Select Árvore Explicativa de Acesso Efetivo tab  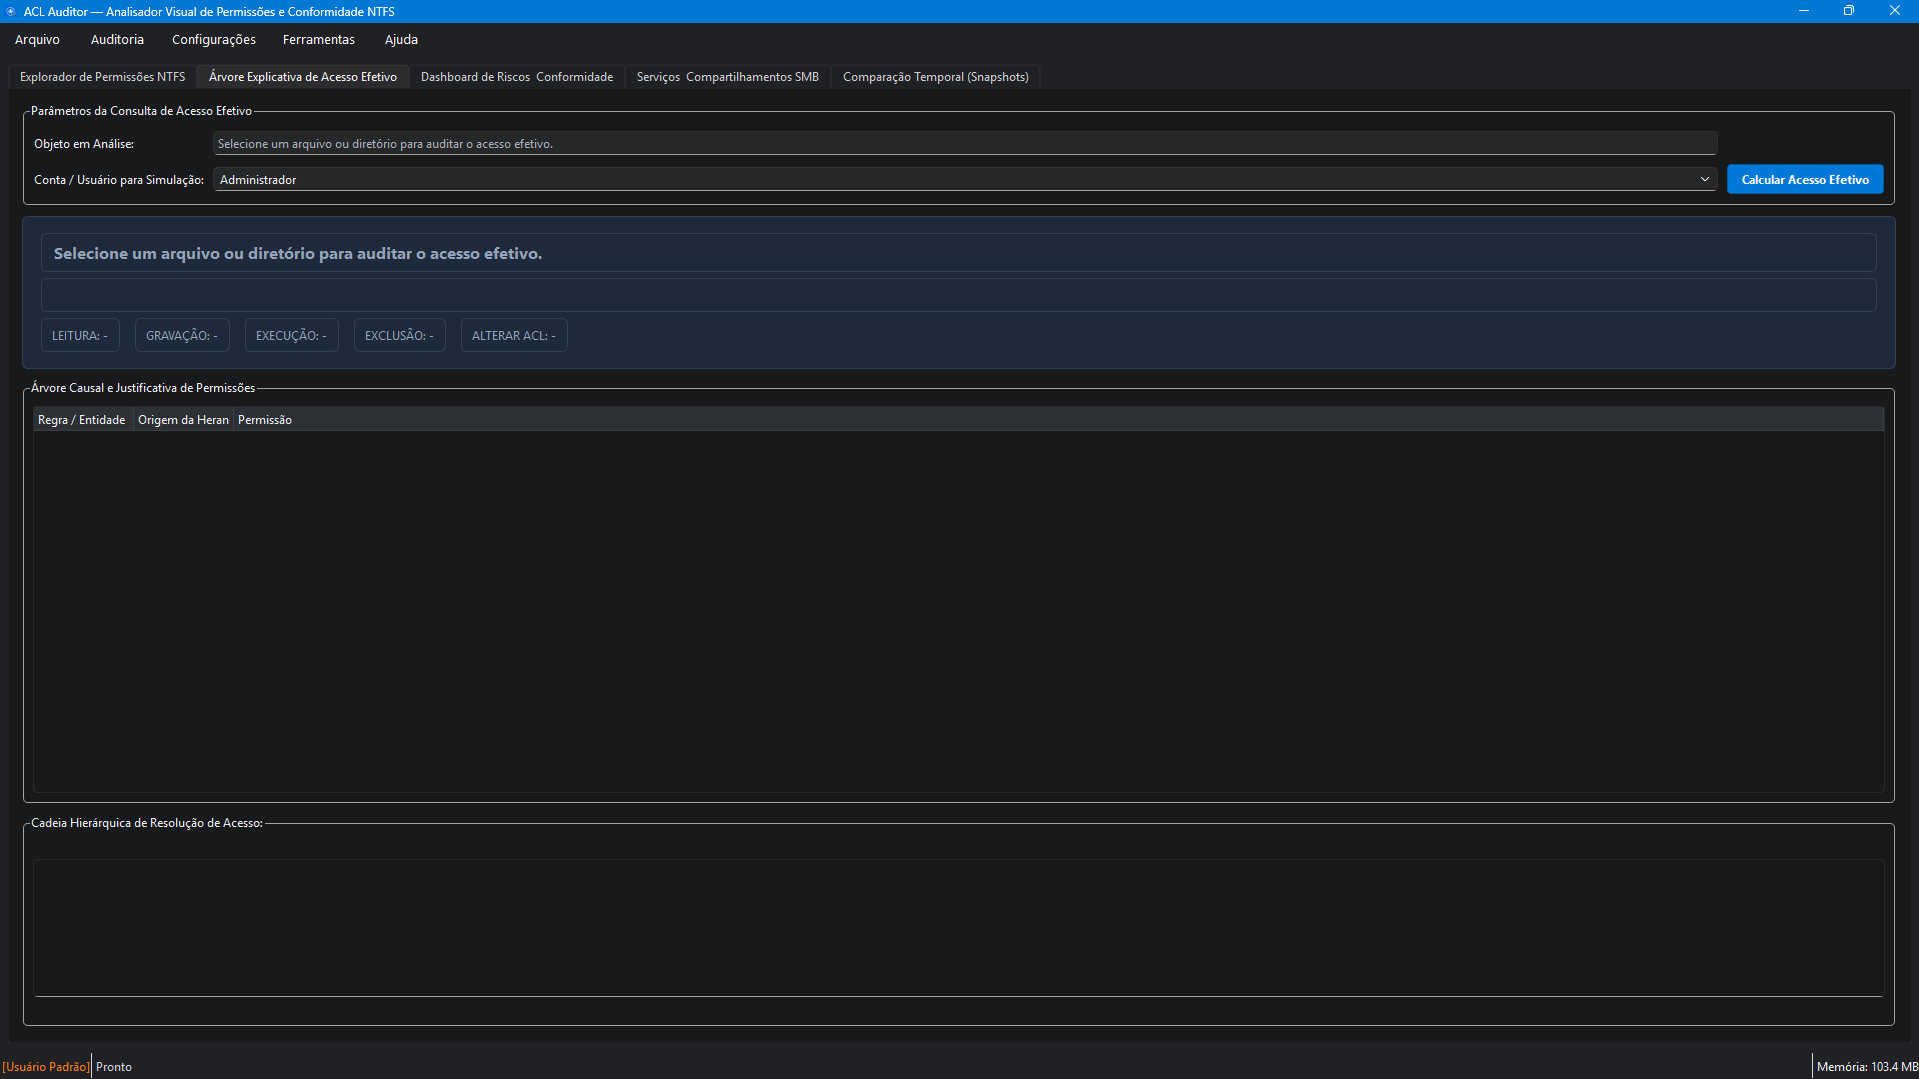coord(303,77)
